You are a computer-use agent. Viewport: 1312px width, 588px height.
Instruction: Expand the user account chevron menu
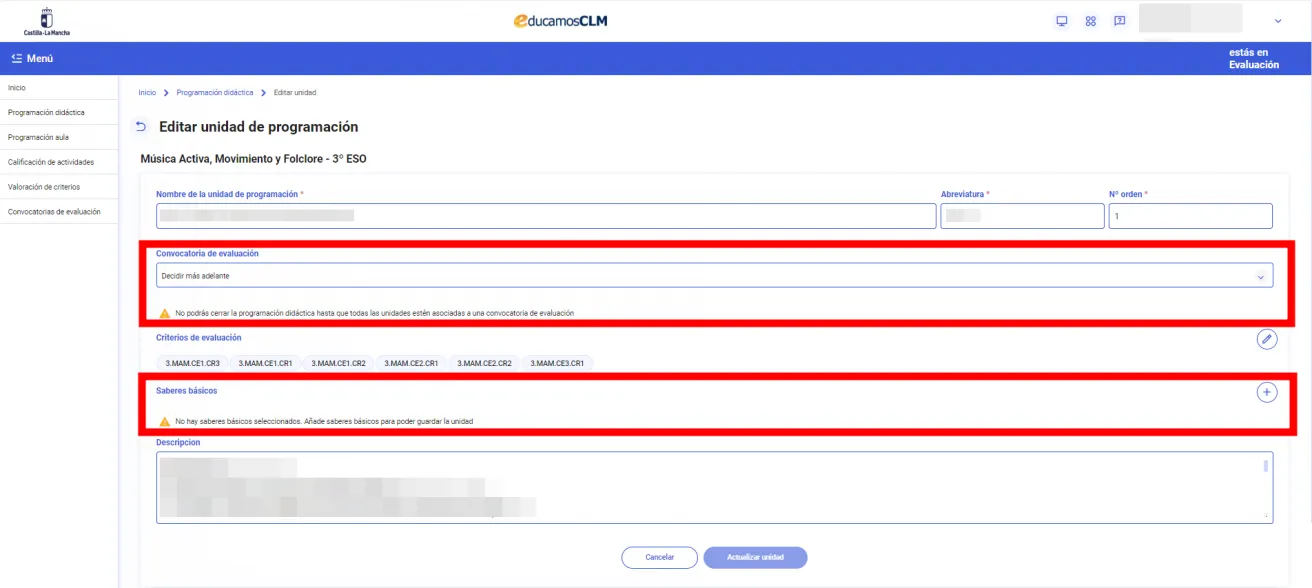[x=1277, y=21]
